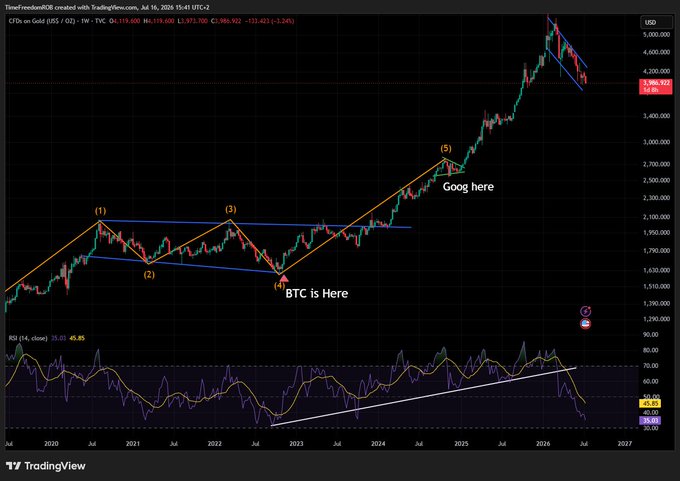The height and width of the screenshot is (481, 680).
Task: Click the 30.00 RSI scale label
Action: click(651, 428)
